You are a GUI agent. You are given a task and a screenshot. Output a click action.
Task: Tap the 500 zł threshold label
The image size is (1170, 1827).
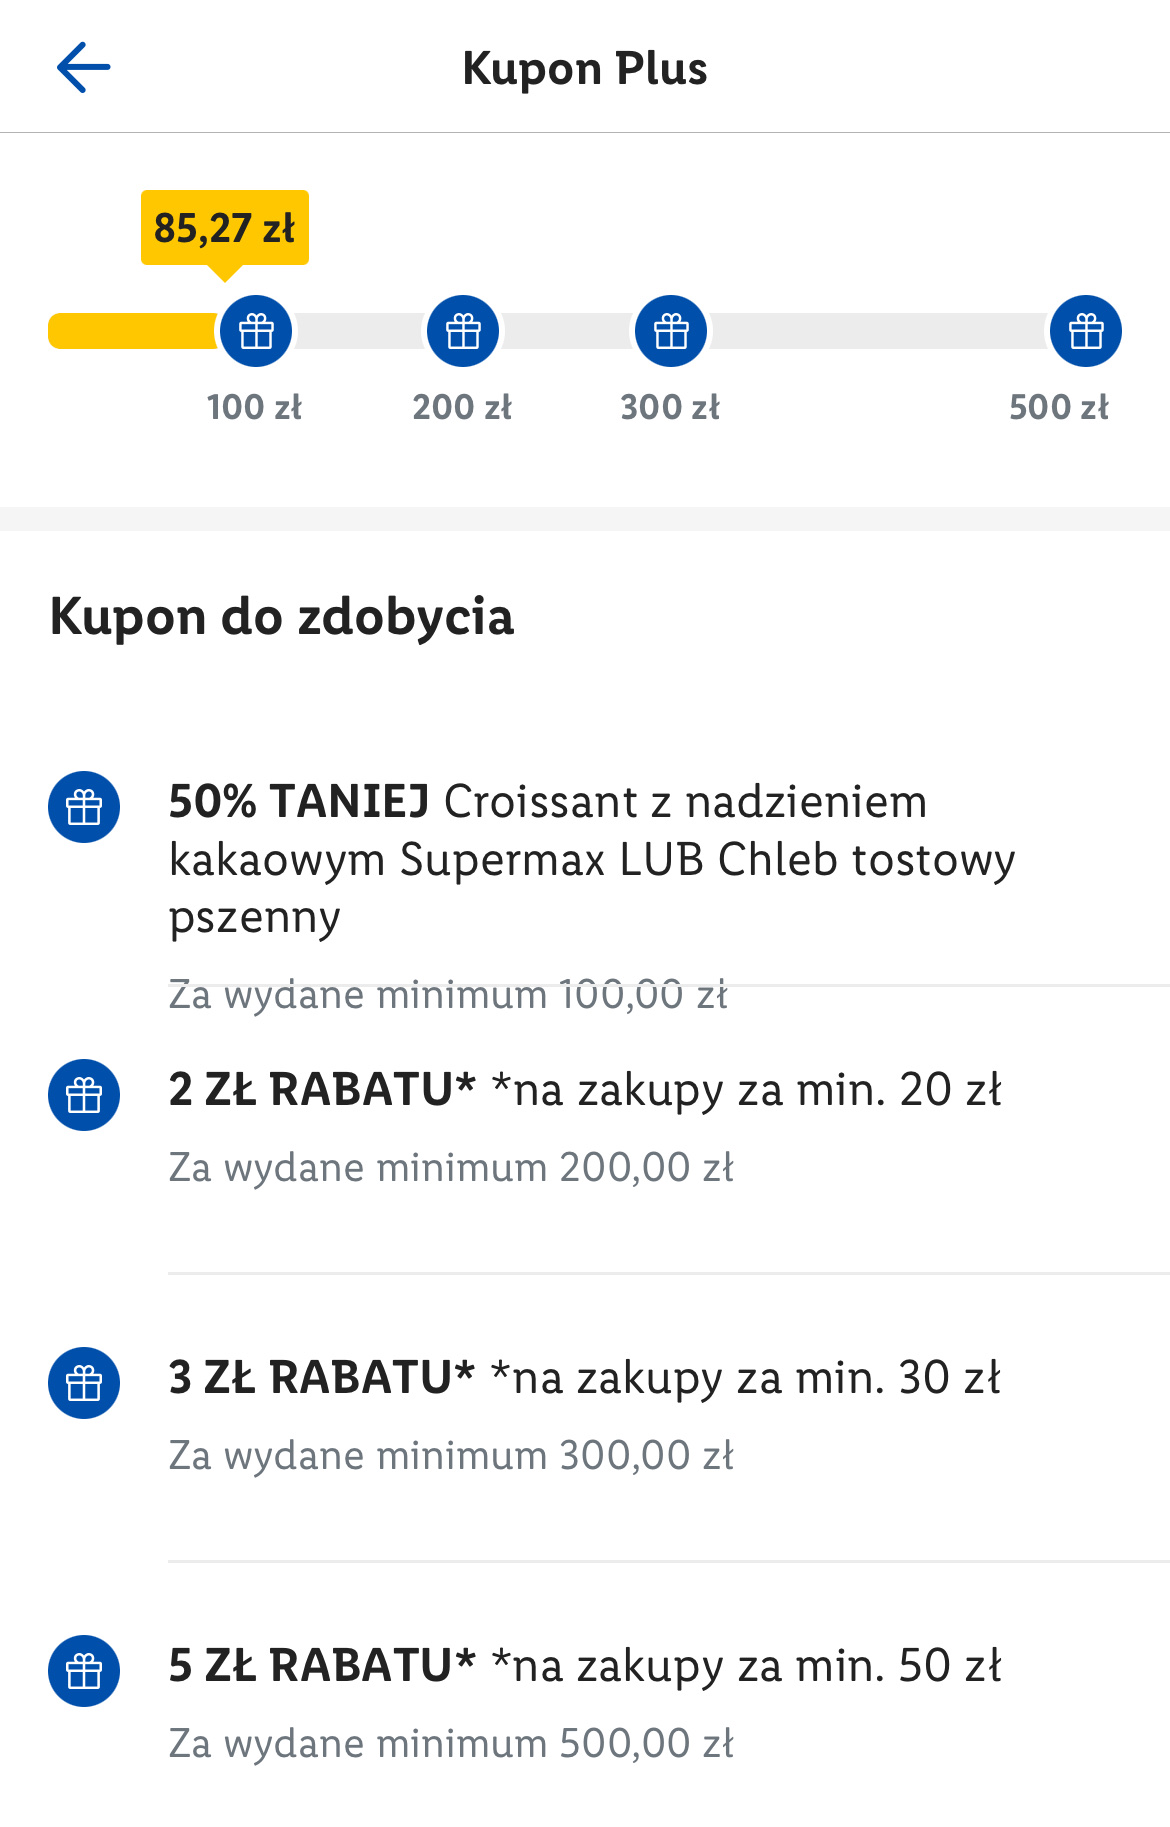(x=1059, y=407)
